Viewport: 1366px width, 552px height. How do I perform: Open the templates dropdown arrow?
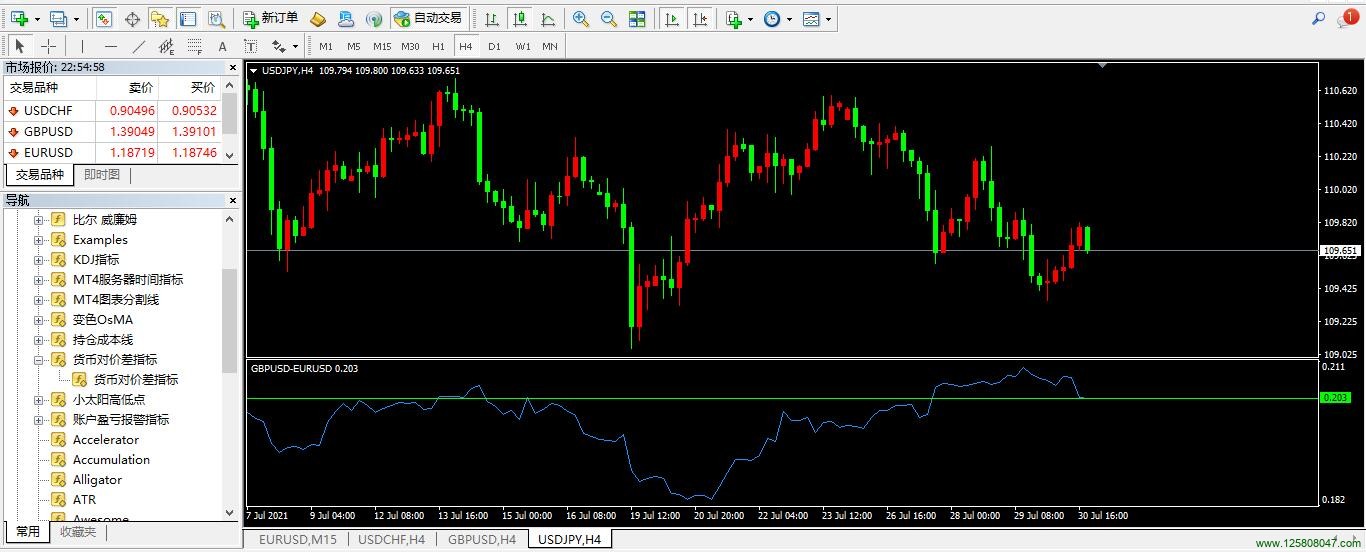[x=829, y=19]
